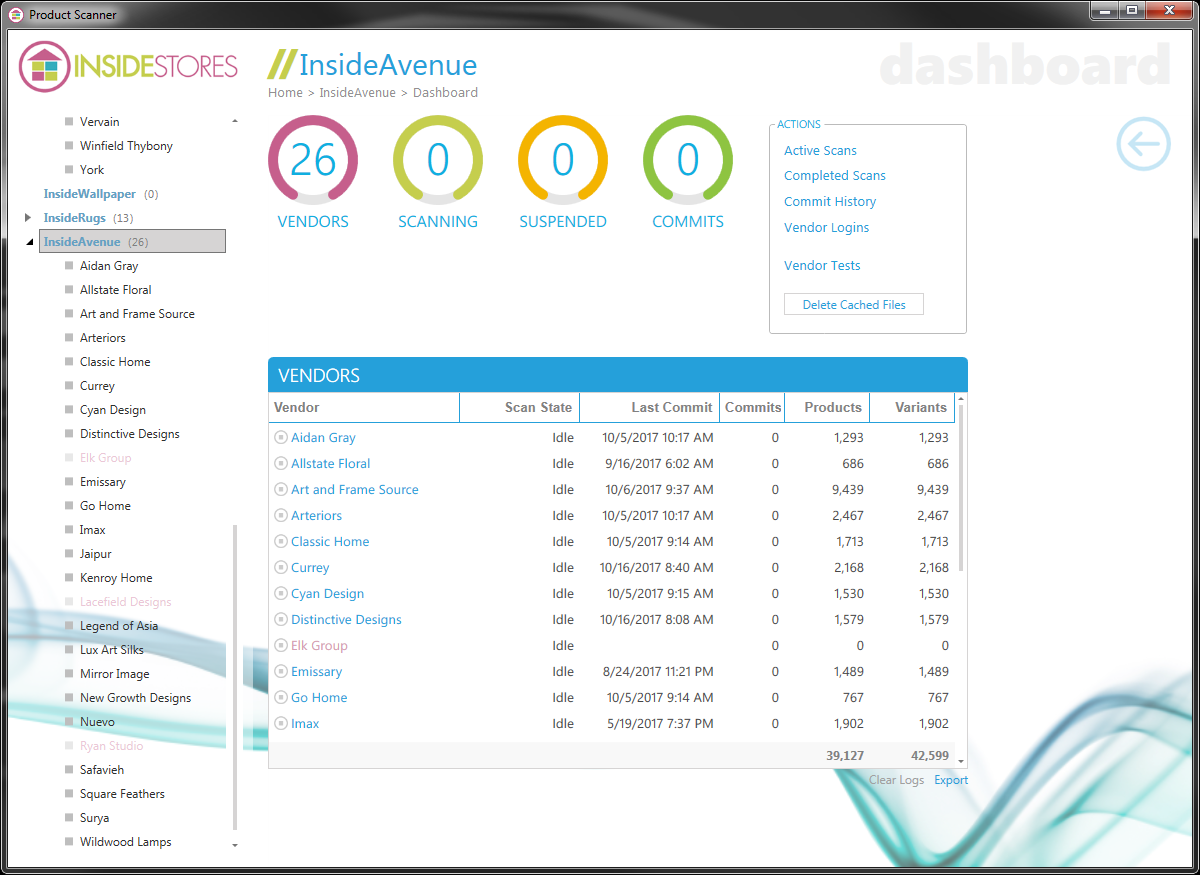Click the Scanning ring gauge
Screen dimensions: 1200x875
438,160
